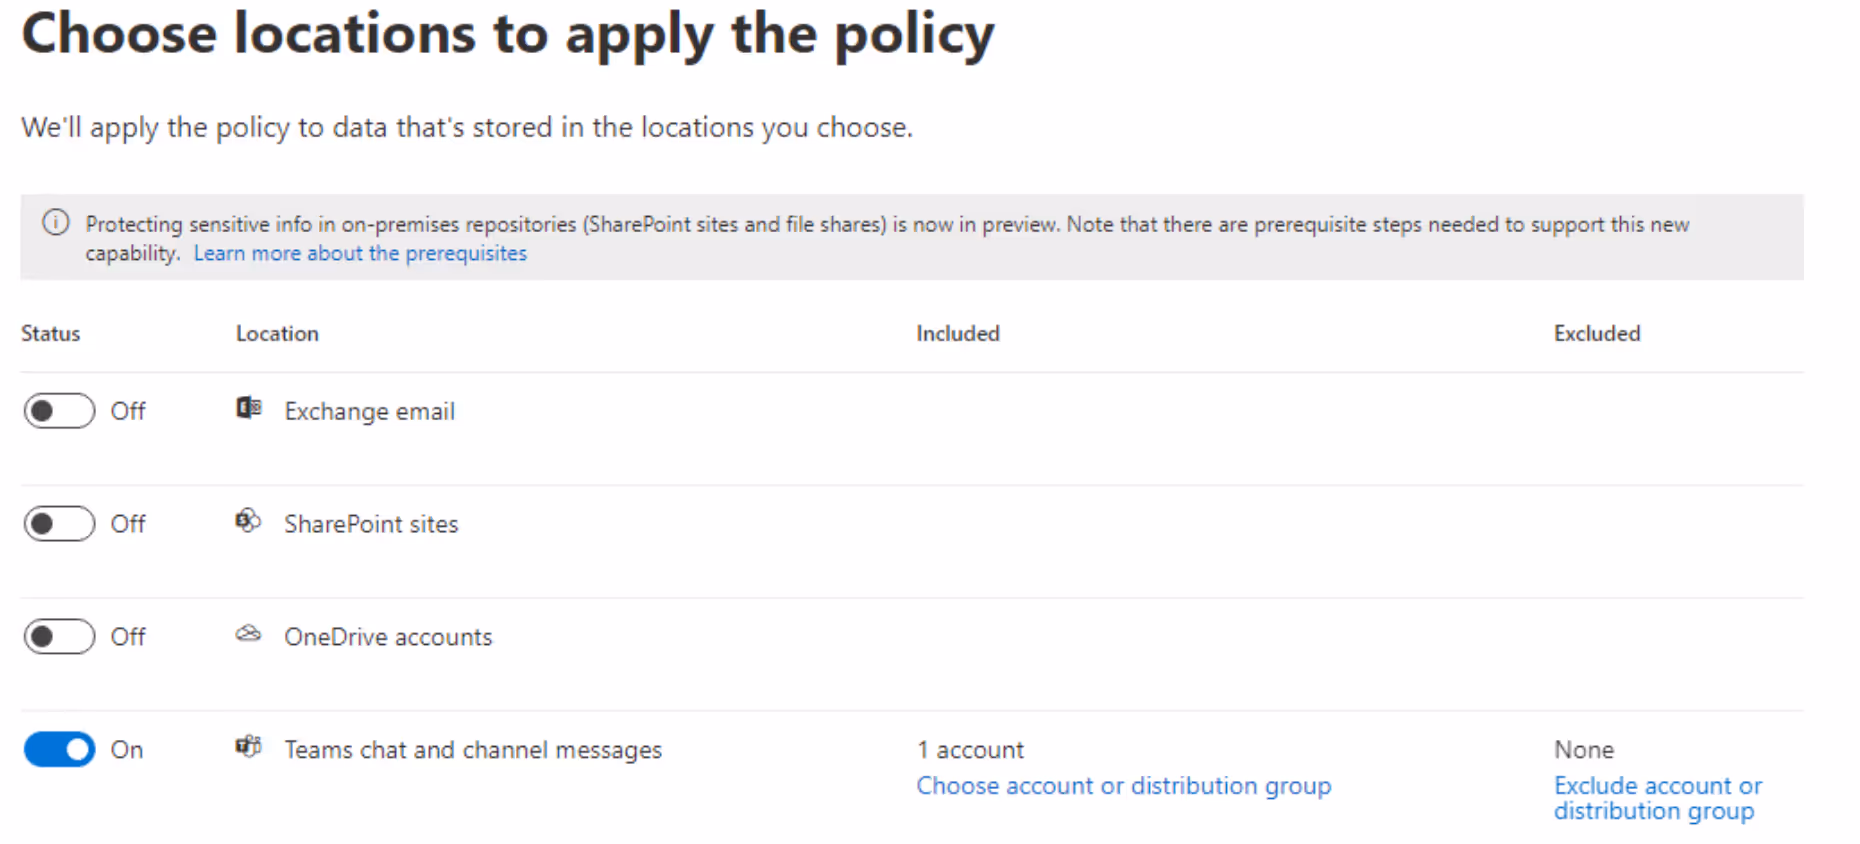Click the '1 account' included value
This screenshot has height=844, width=1860.
pos(970,750)
